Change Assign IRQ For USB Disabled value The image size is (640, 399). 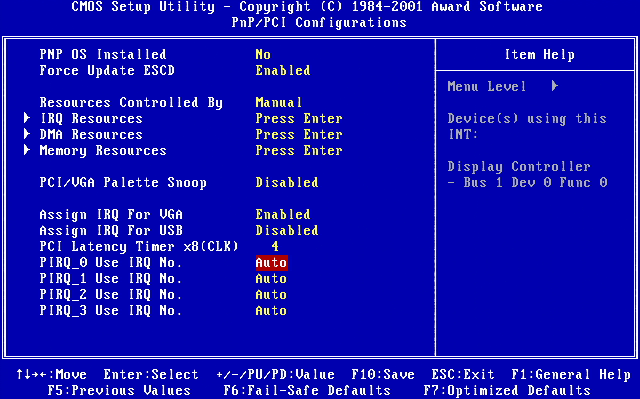(x=287, y=231)
